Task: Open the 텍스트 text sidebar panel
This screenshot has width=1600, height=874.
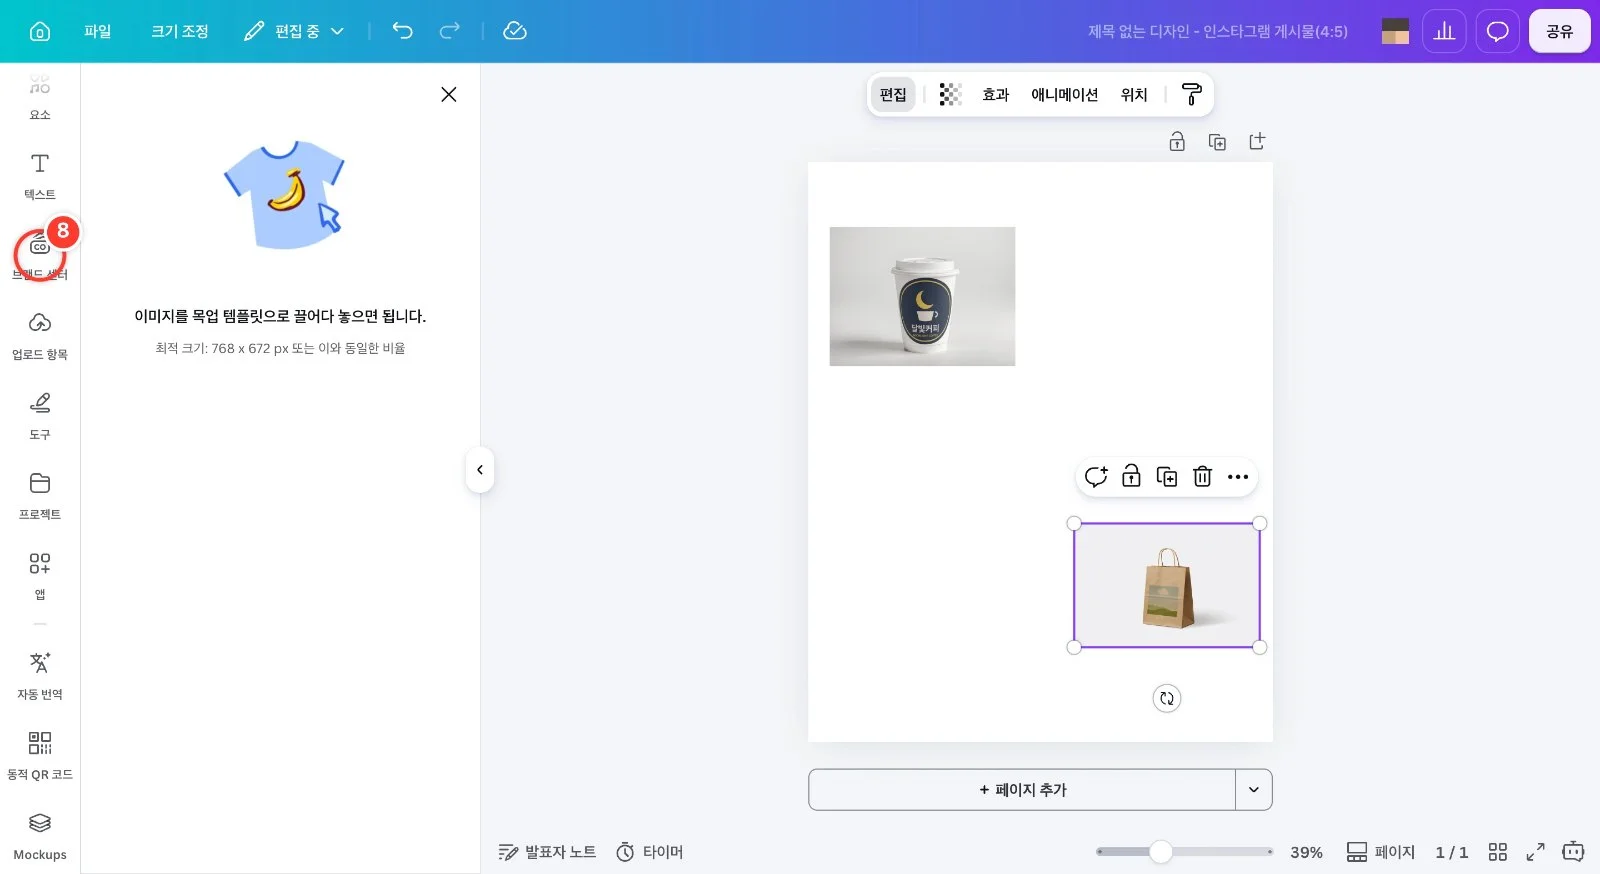Action: coord(40,176)
